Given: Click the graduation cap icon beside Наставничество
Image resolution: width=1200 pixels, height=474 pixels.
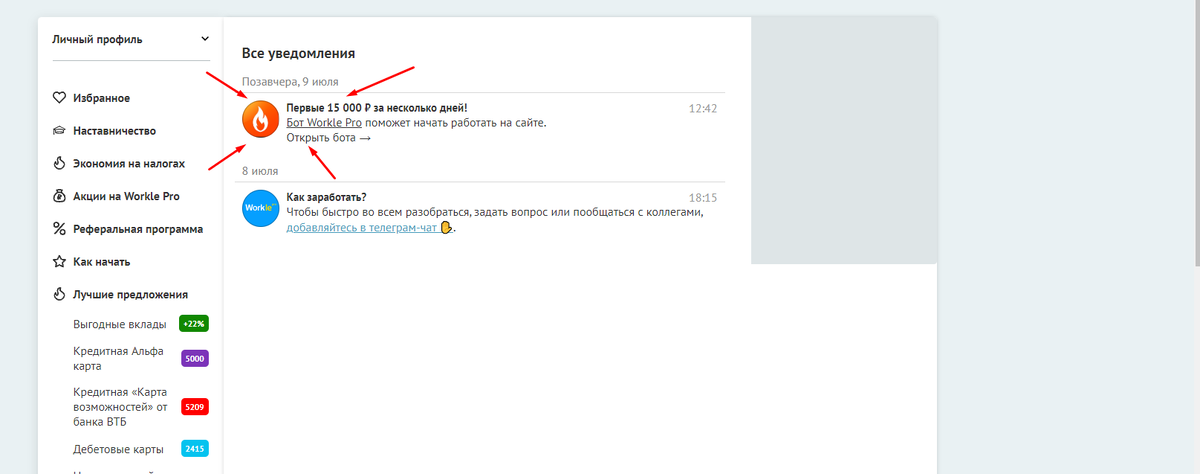Looking at the screenshot, I should pyautogui.click(x=59, y=131).
